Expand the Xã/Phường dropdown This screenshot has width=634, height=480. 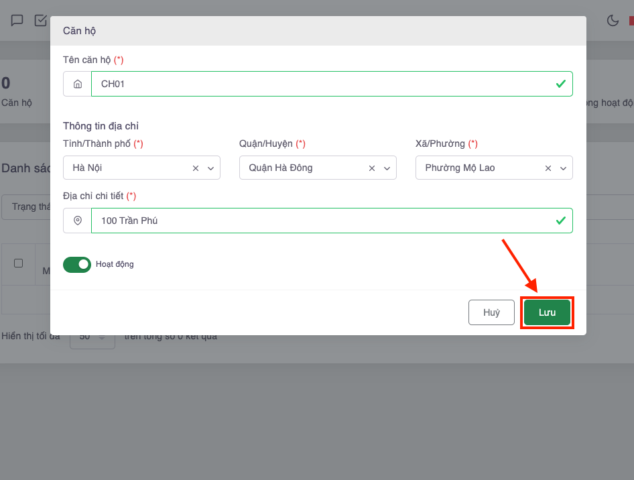pyautogui.click(x=563, y=168)
